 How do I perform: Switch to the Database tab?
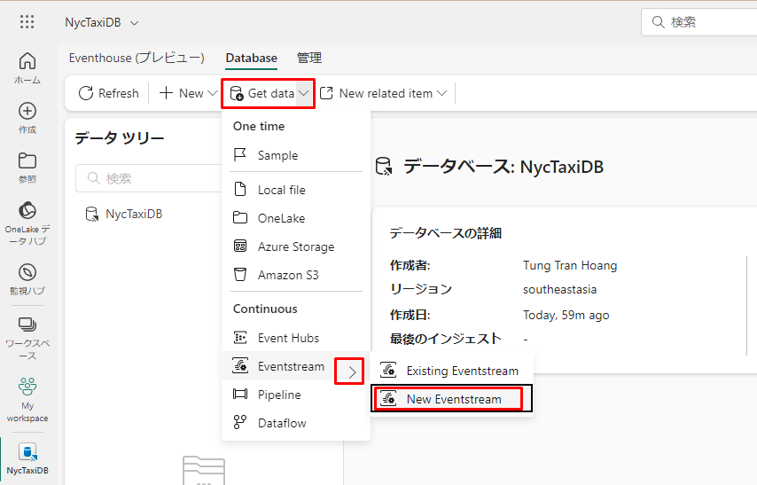point(251,58)
